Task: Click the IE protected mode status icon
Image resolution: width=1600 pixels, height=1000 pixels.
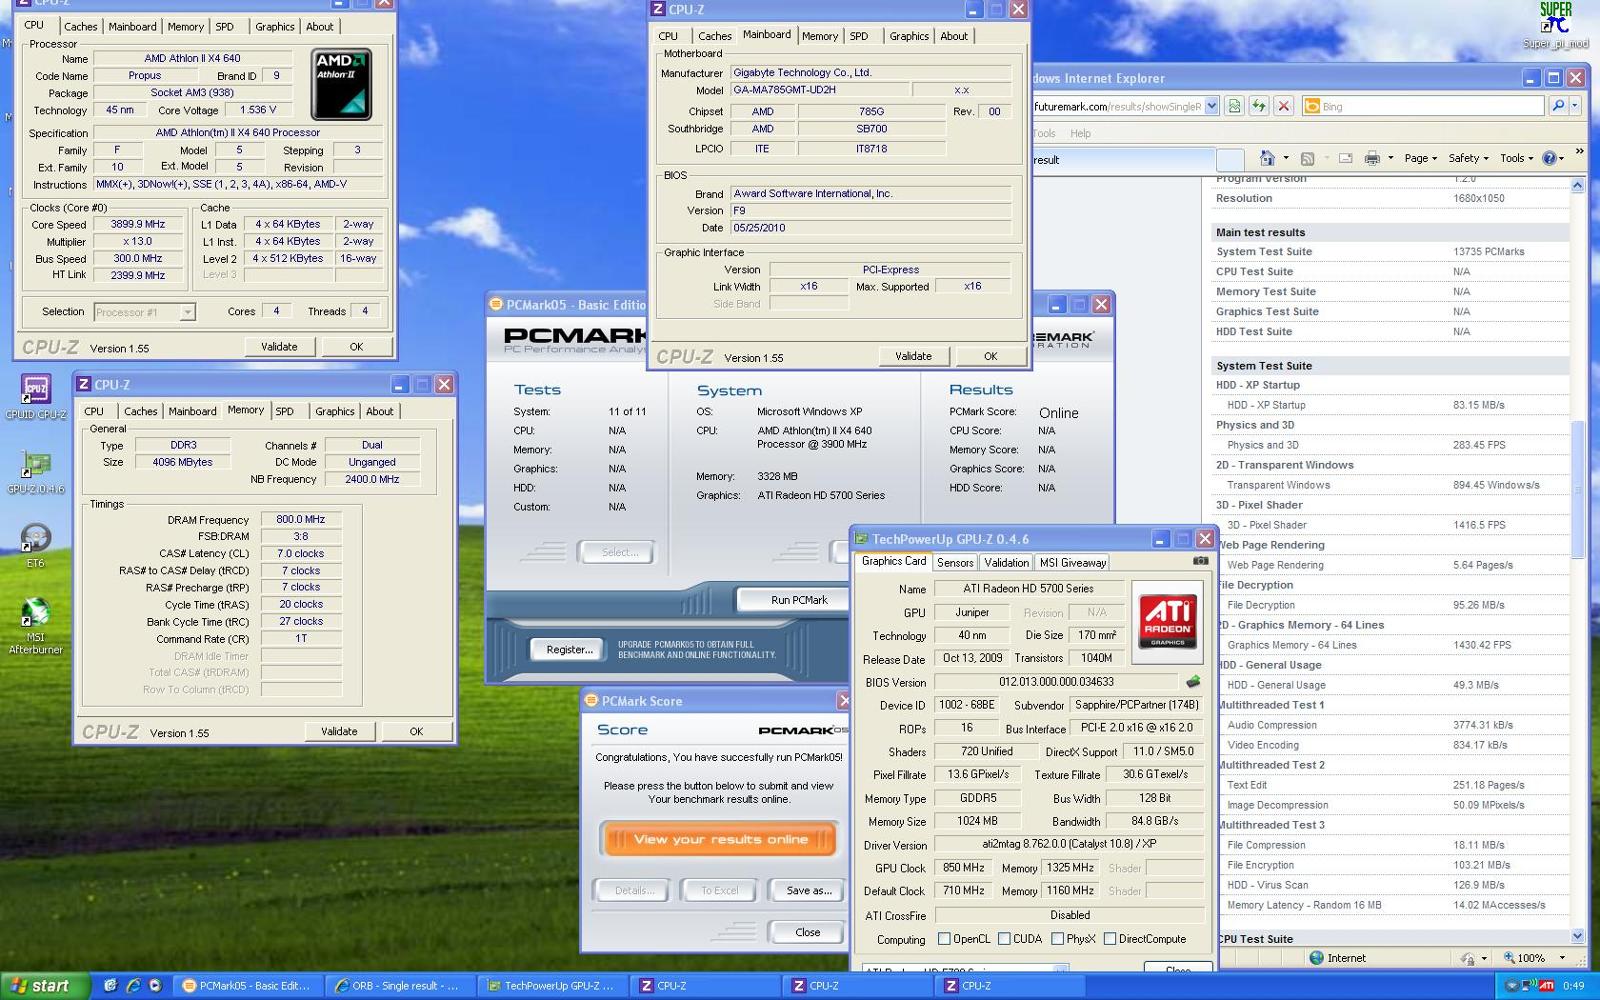Action: [1467, 958]
